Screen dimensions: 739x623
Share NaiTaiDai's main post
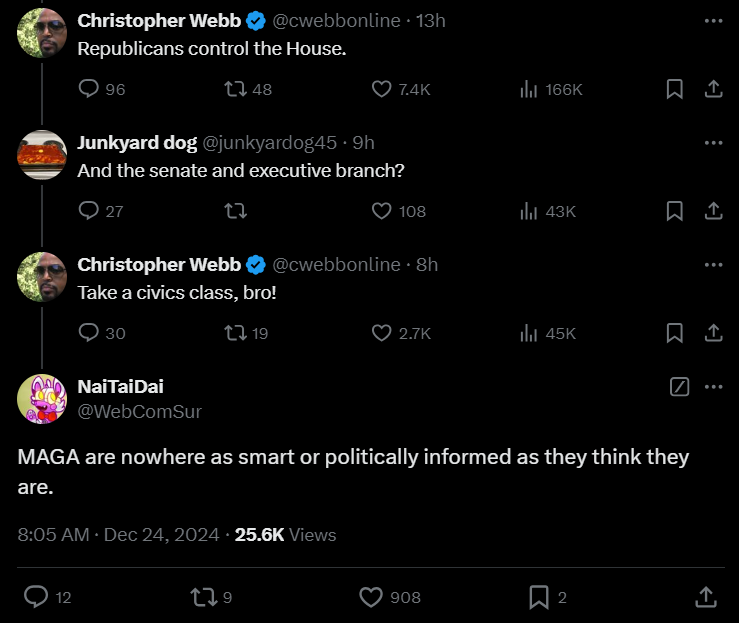(706, 597)
